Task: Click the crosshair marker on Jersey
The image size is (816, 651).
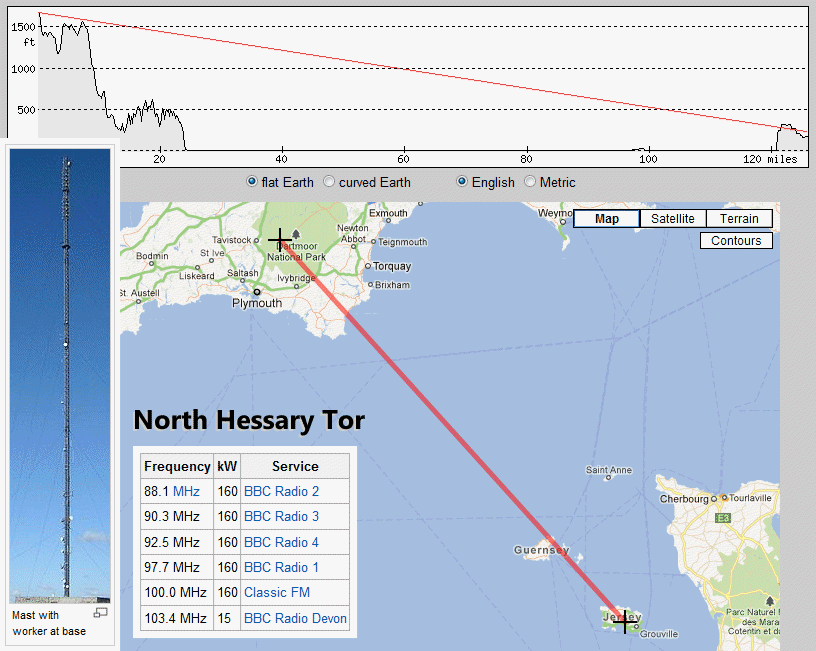Action: click(625, 621)
